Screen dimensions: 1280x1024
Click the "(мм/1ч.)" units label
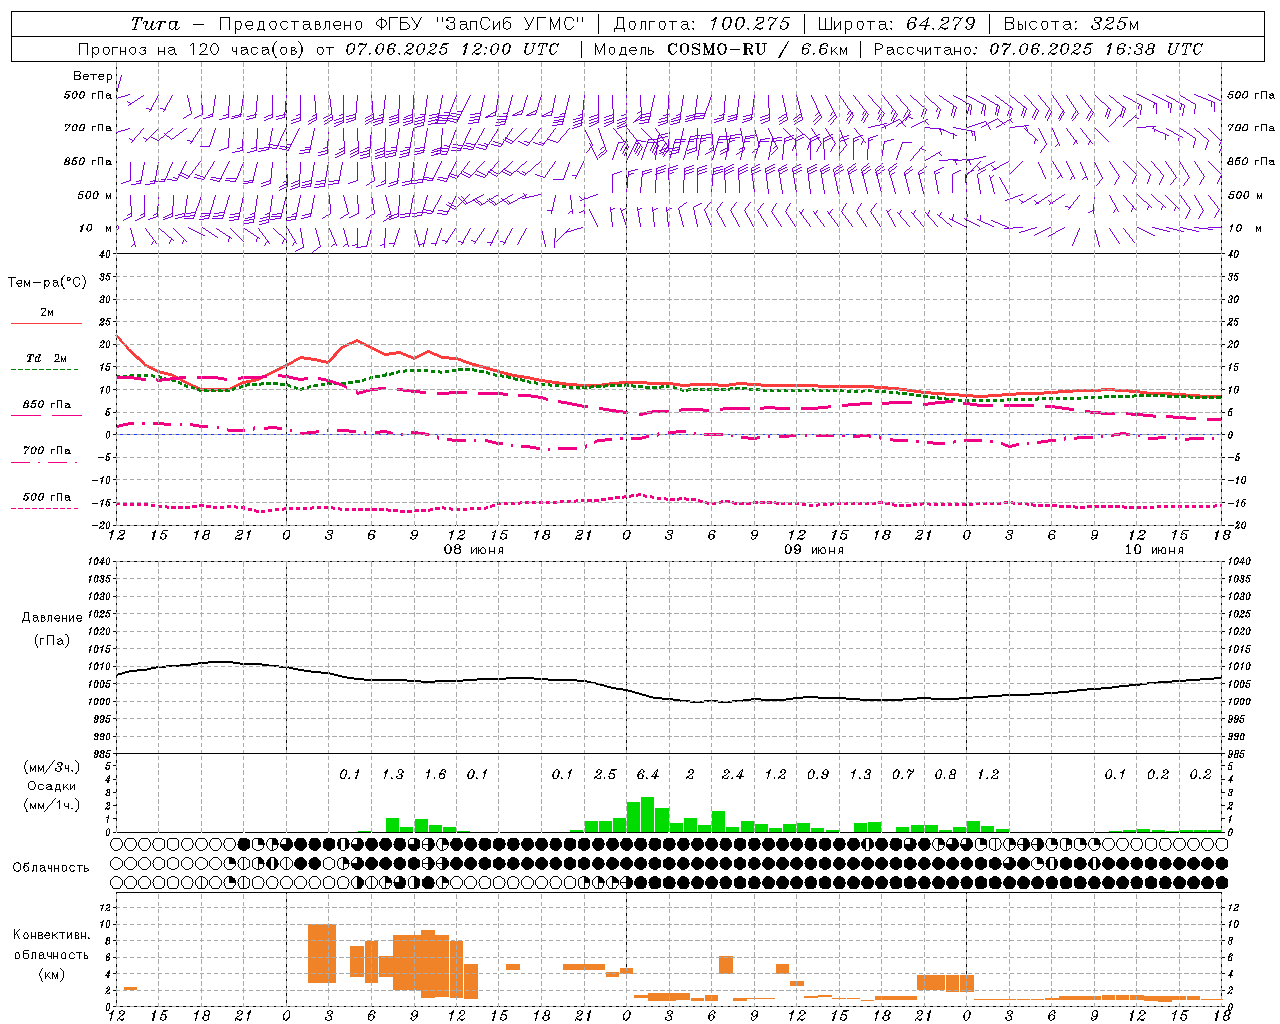tap(52, 805)
